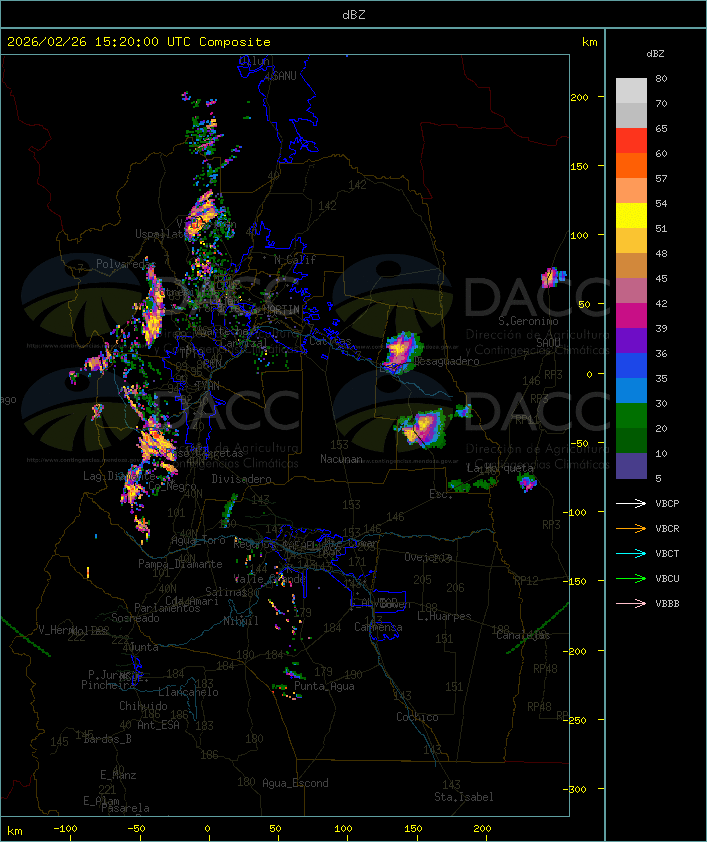Click the green VBCU arrow icon

coord(631,578)
